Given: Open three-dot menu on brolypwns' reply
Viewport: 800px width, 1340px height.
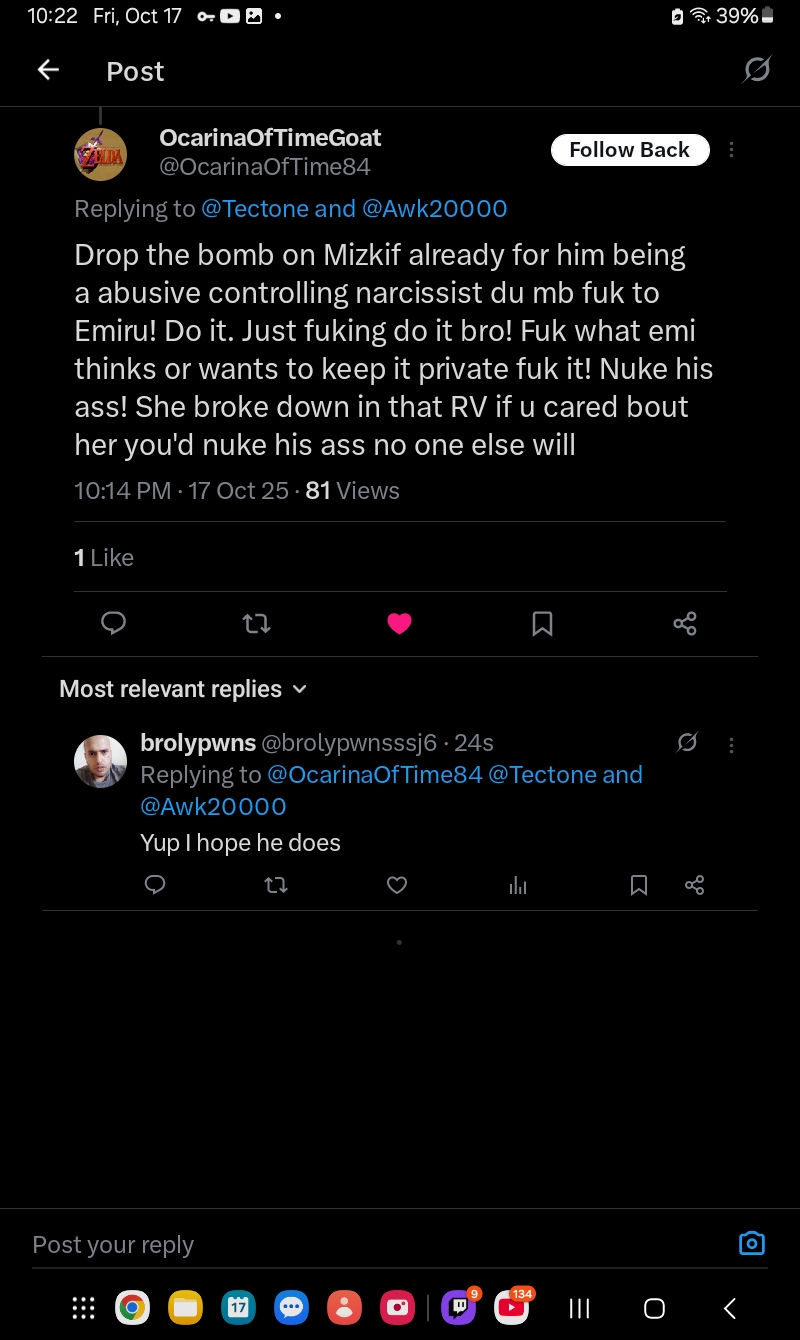Looking at the screenshot, I should click(732, 745).
